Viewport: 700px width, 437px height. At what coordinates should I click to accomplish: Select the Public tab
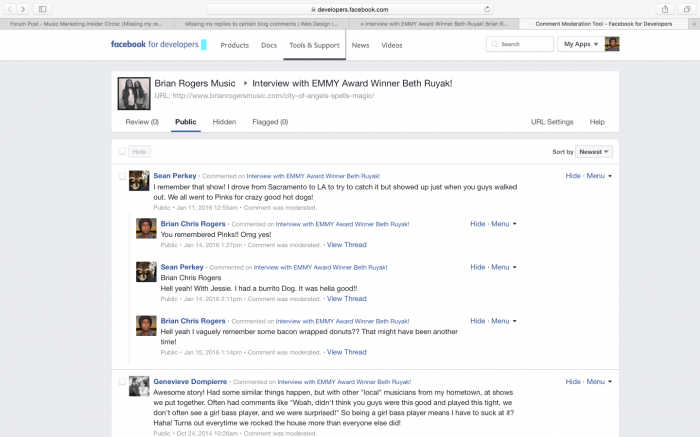(x=185, y=122)
